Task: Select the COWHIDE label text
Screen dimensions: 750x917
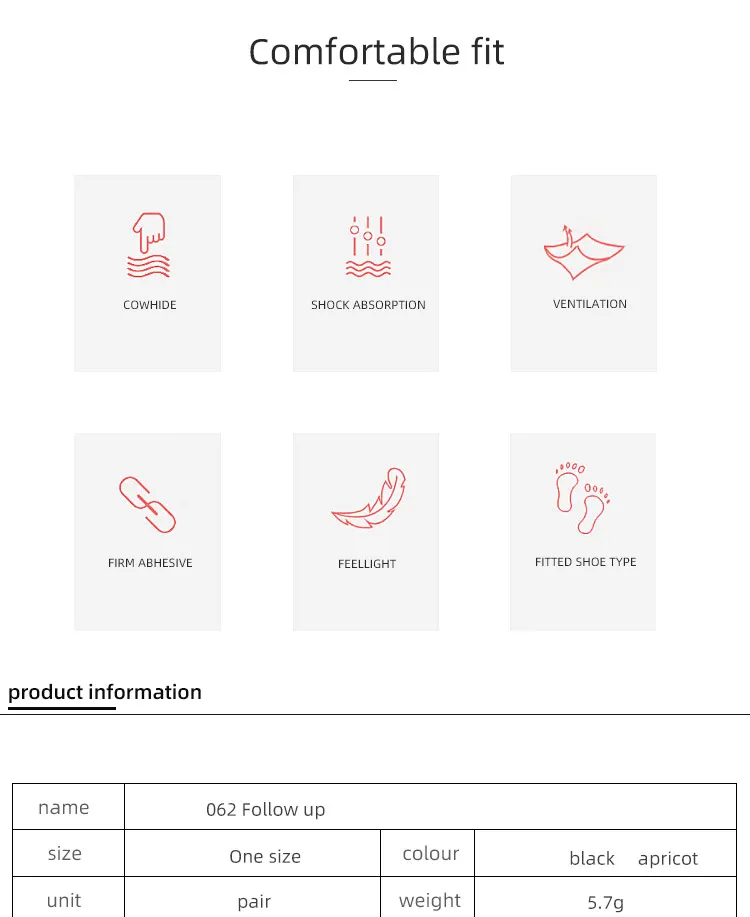Action: (150, 305)
